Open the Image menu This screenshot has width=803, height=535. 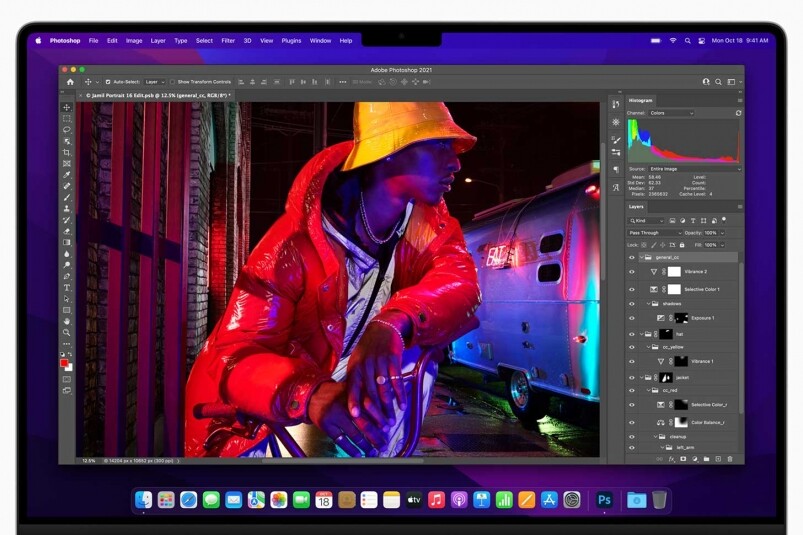134,40
